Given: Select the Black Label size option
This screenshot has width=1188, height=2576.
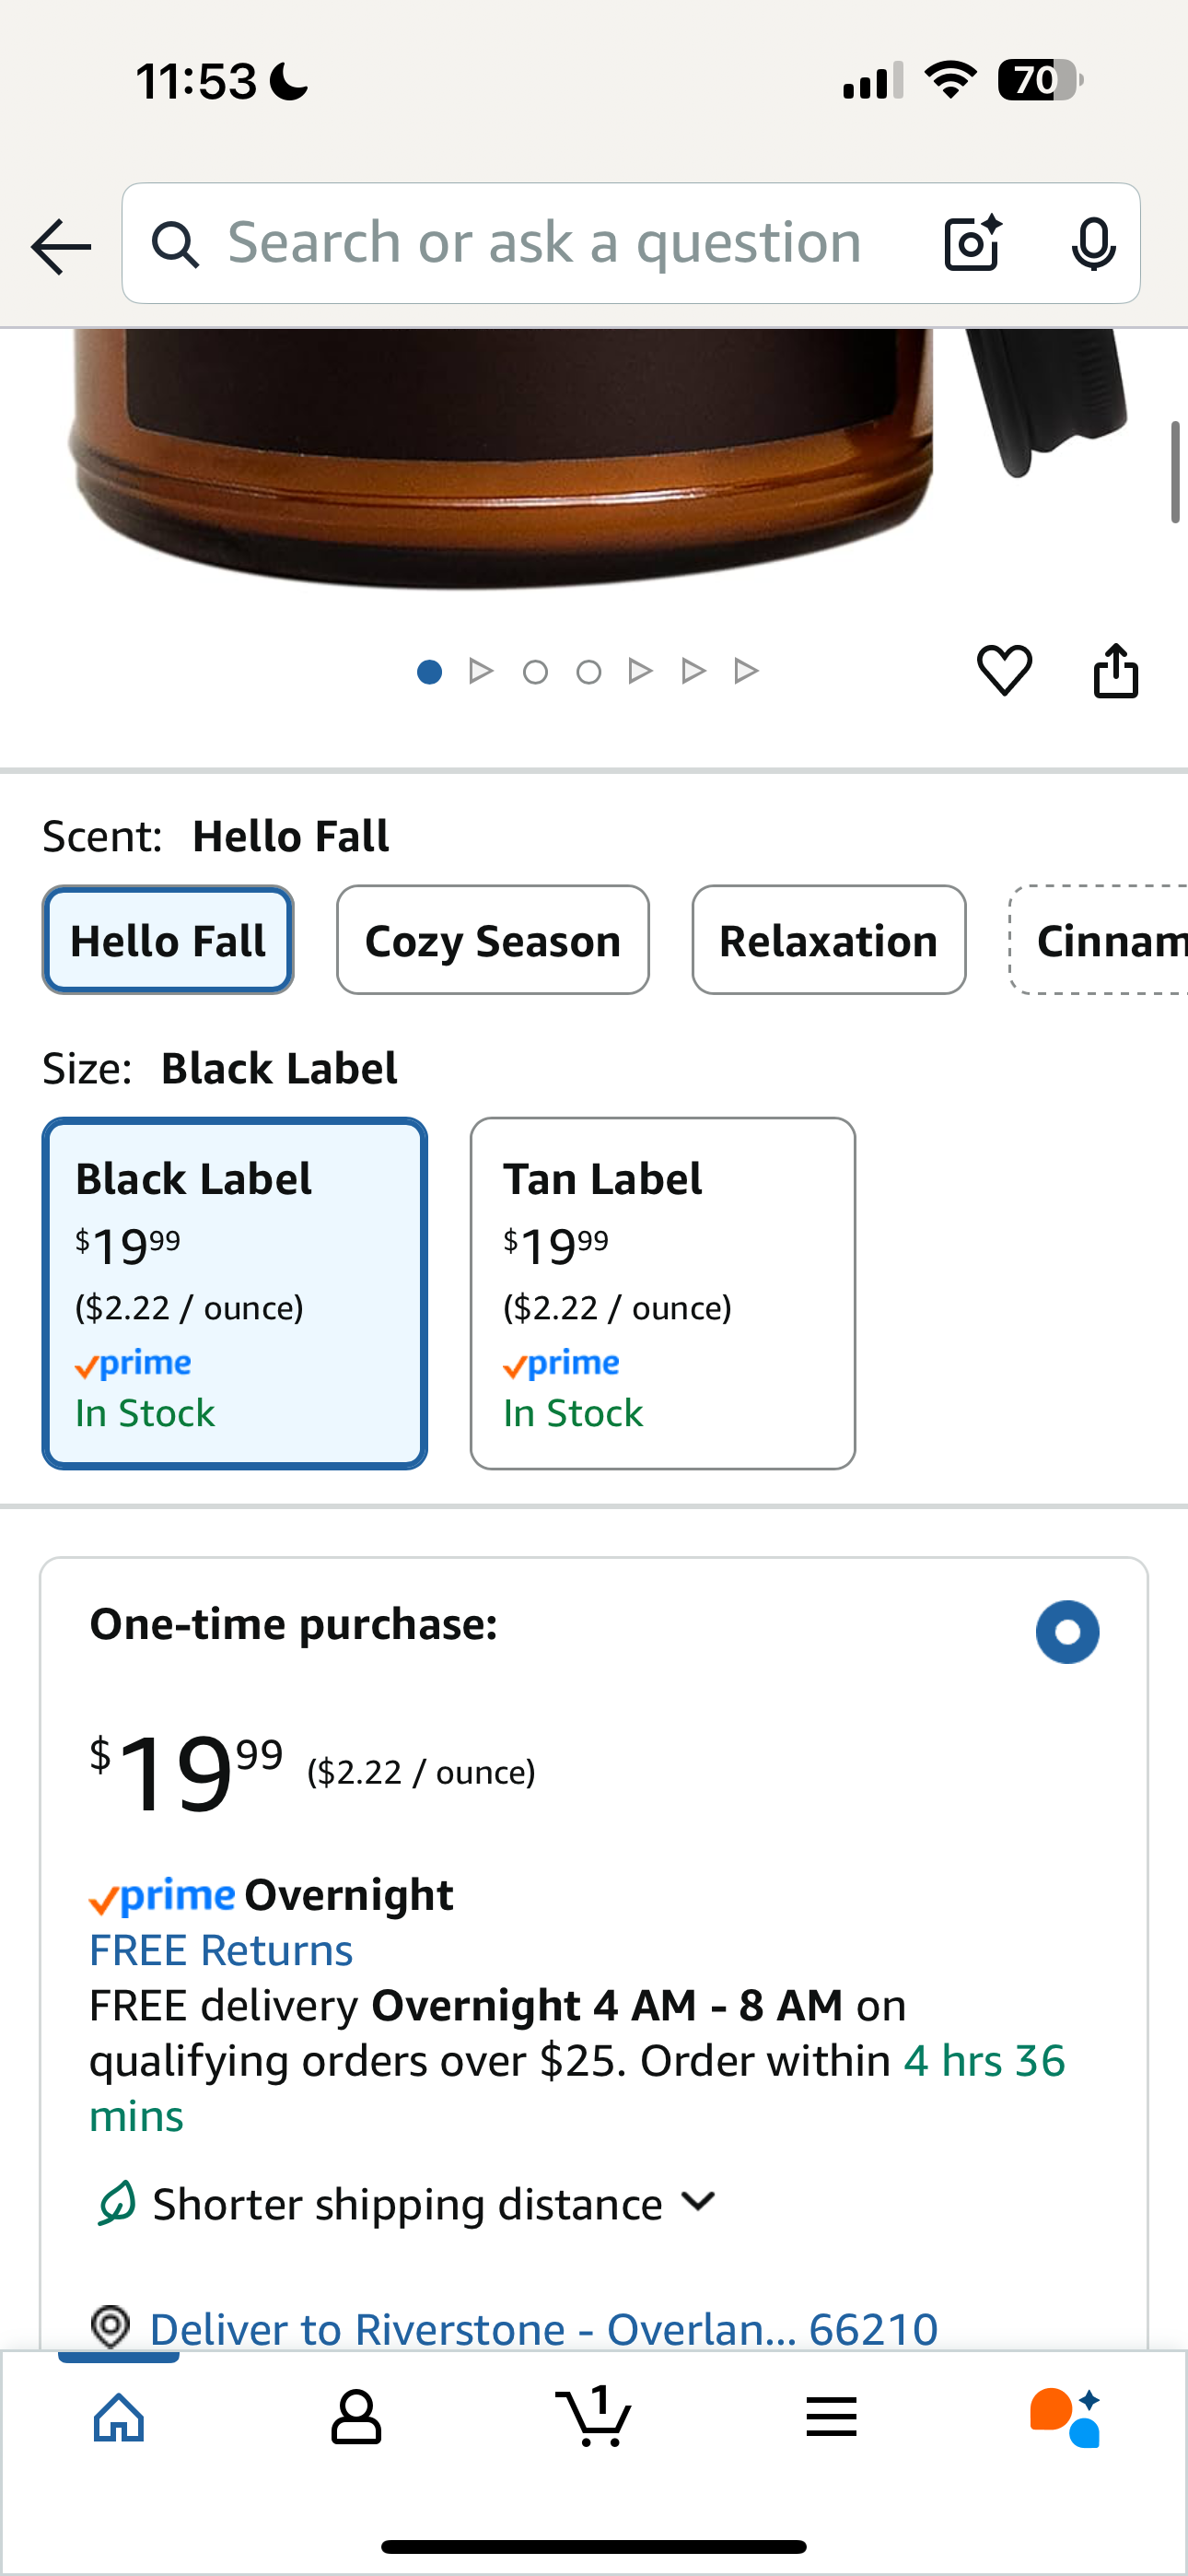Looking at the screenshot, I should click(235, 1292).
